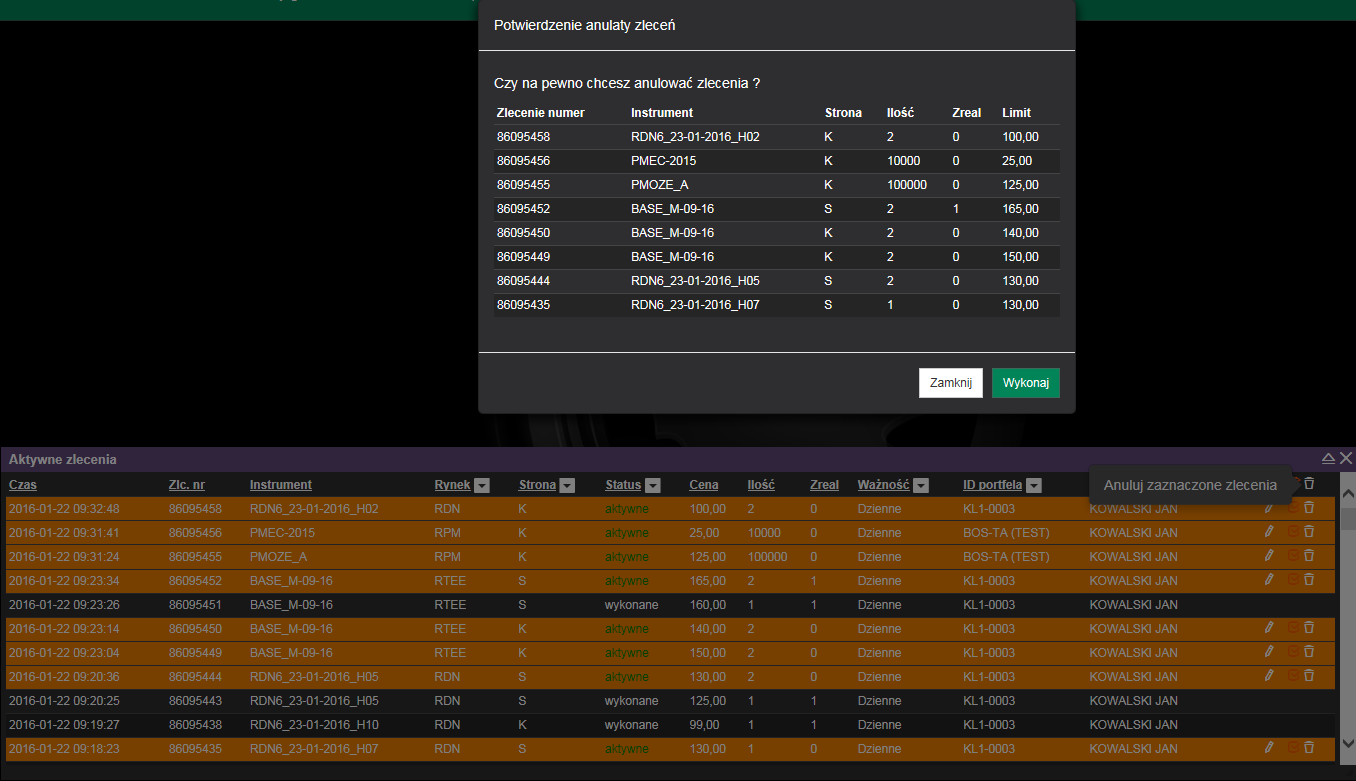Screen dimensions: 1356x781
Task: Click the executed order 86095438 row
Action: (670, 725)
